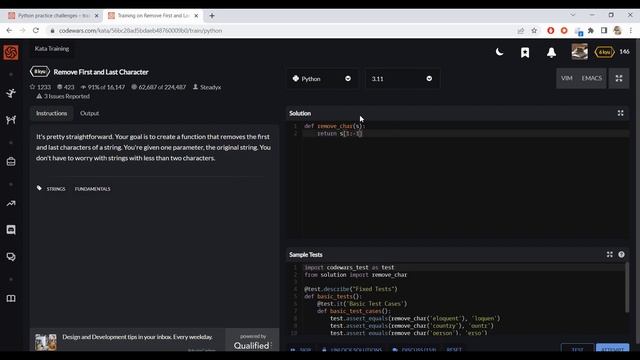Image resolution: width=640 pixels, height=360 pixels.
Task: Open the Chat message sidebar icon
Action: pyautogui.click(x=11, y=230)
